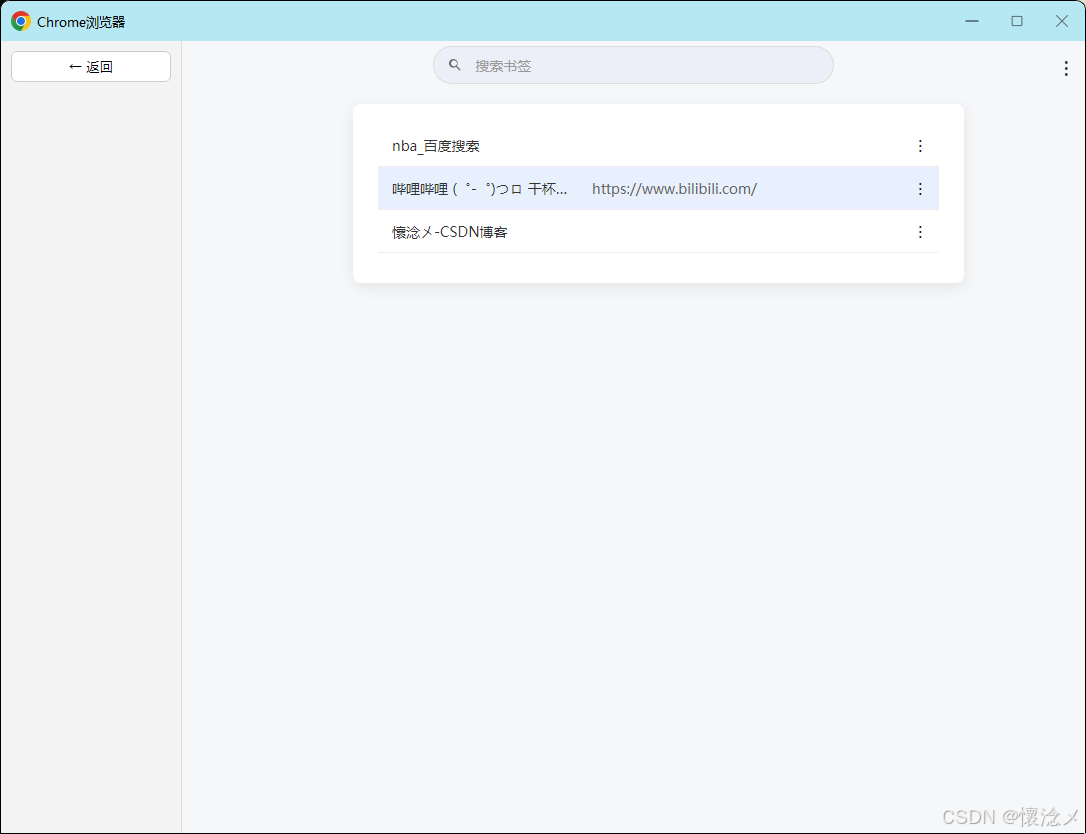Click the https://www.bilibili.com/ URL text
Viewport: 1086px width, 834px height.
[x=674, y=188]
